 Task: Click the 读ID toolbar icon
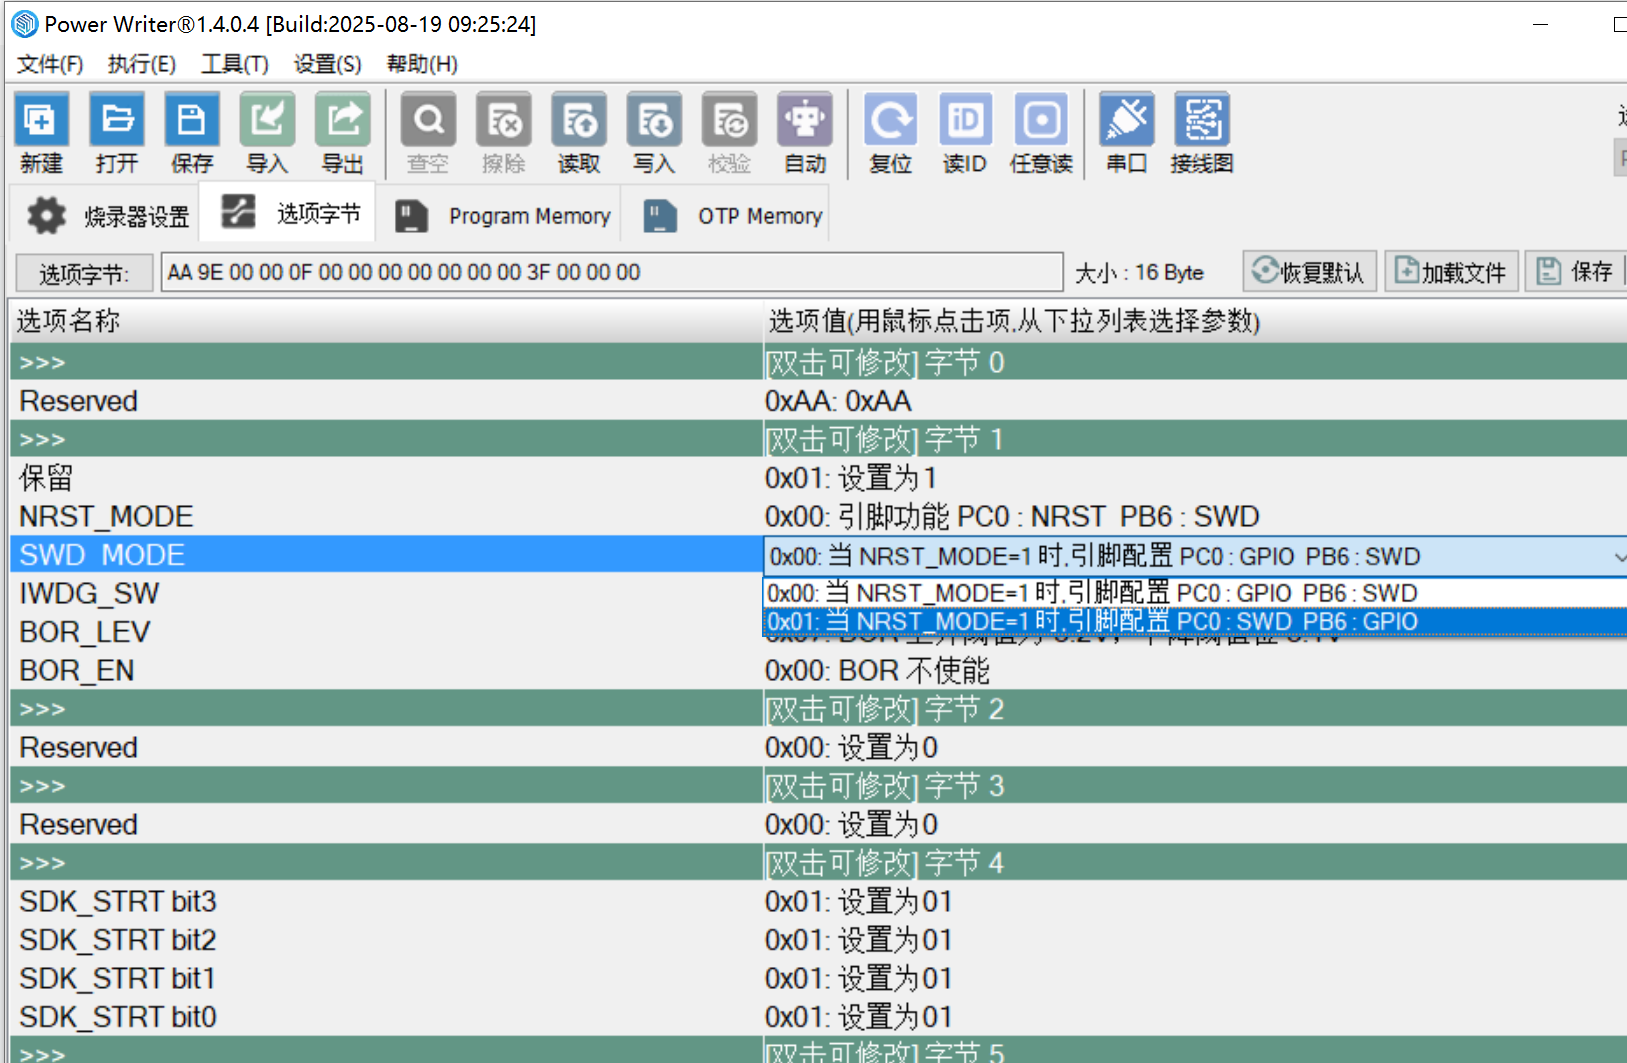[965, 133]
